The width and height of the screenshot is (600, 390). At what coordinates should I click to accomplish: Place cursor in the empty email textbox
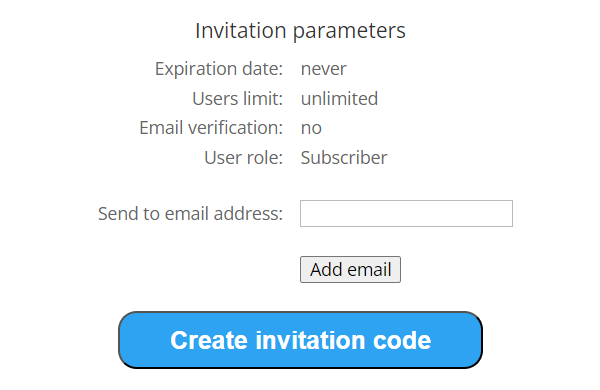tap(406, 213)
